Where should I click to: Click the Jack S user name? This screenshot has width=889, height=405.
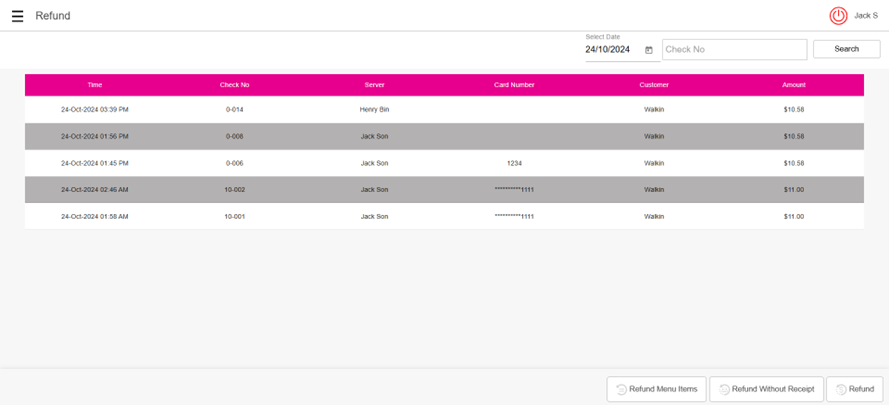coord(865,16)
